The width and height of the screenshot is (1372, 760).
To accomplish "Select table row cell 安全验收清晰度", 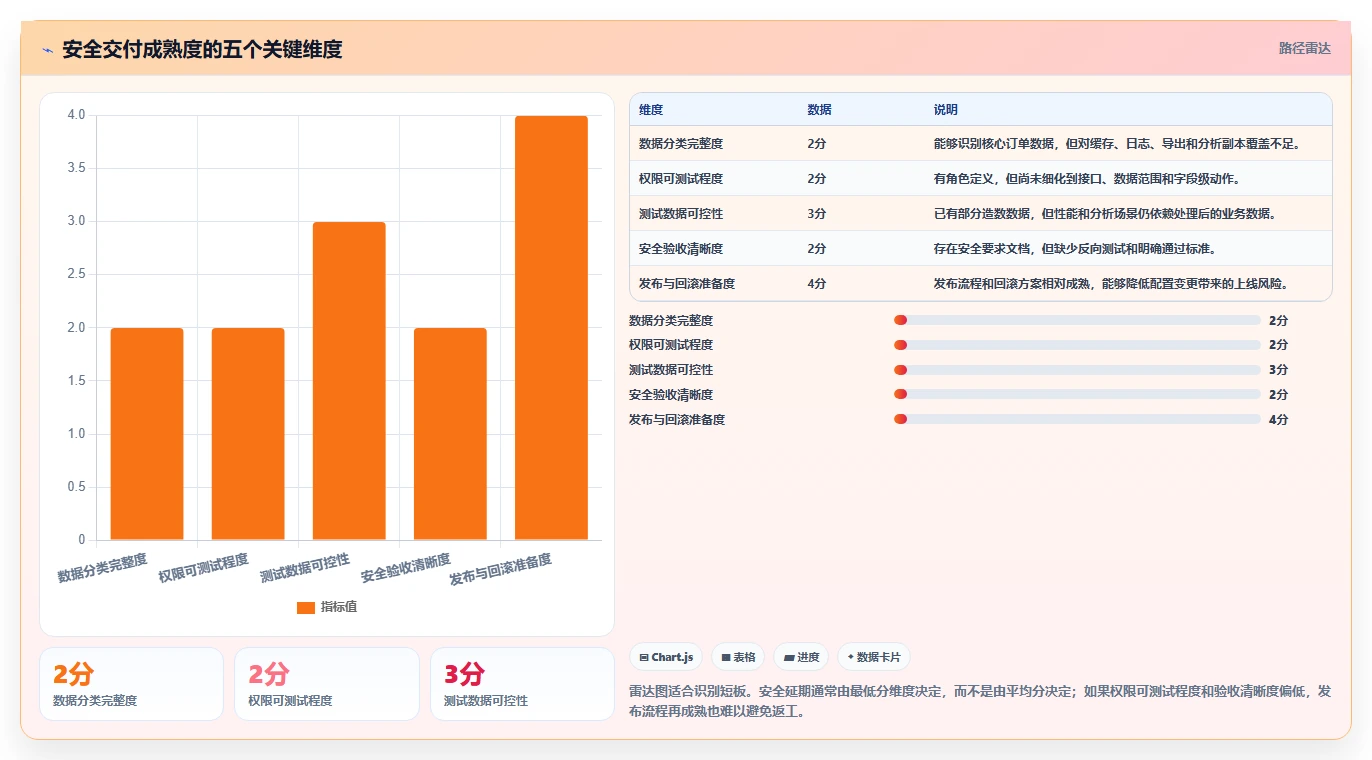I will pos(681,249).
